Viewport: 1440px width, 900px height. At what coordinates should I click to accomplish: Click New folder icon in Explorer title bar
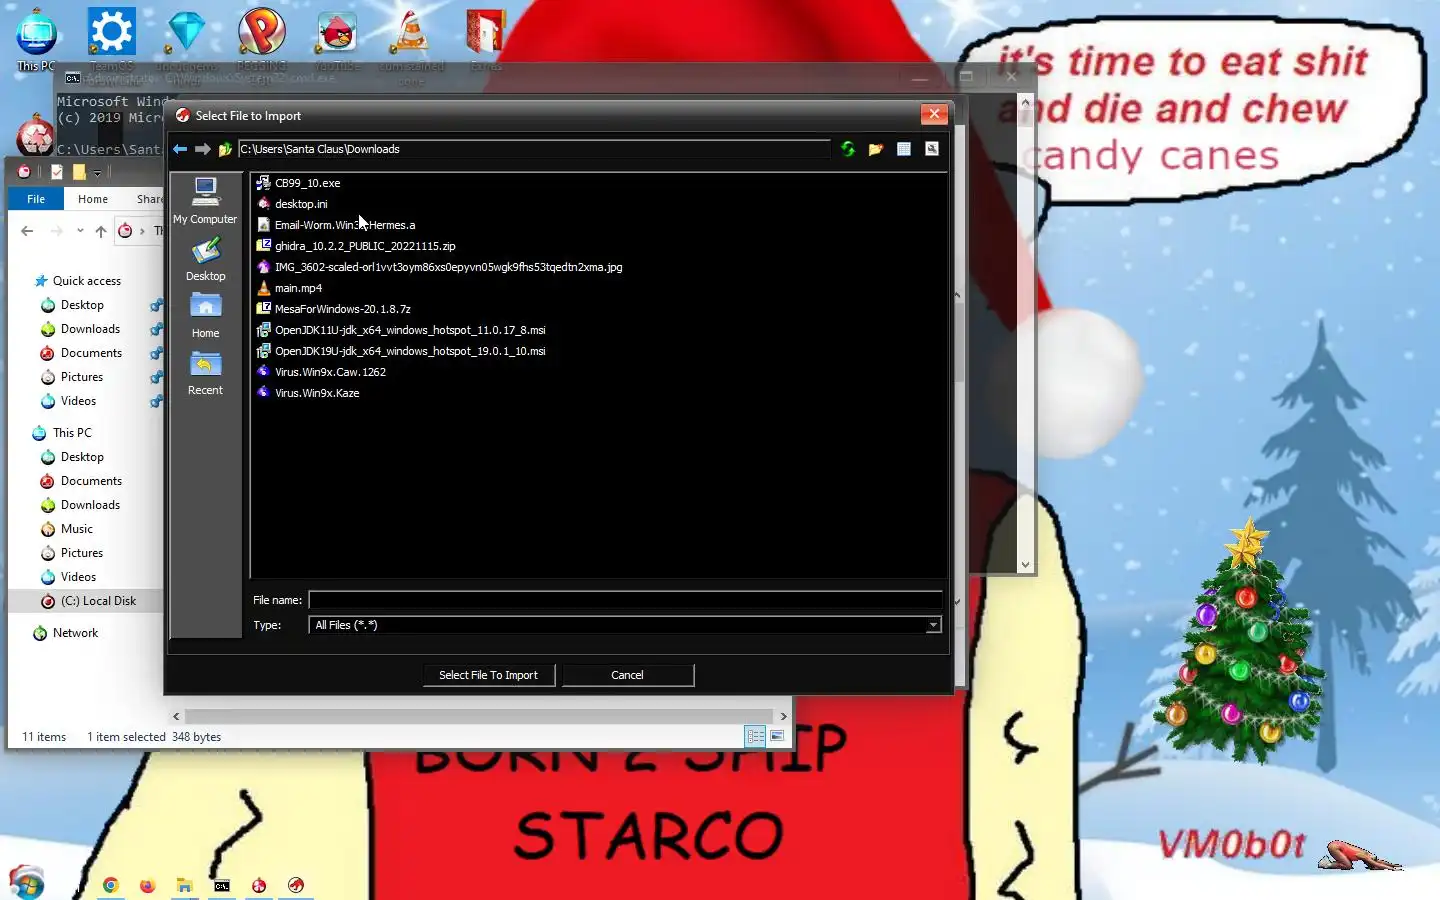79,172
